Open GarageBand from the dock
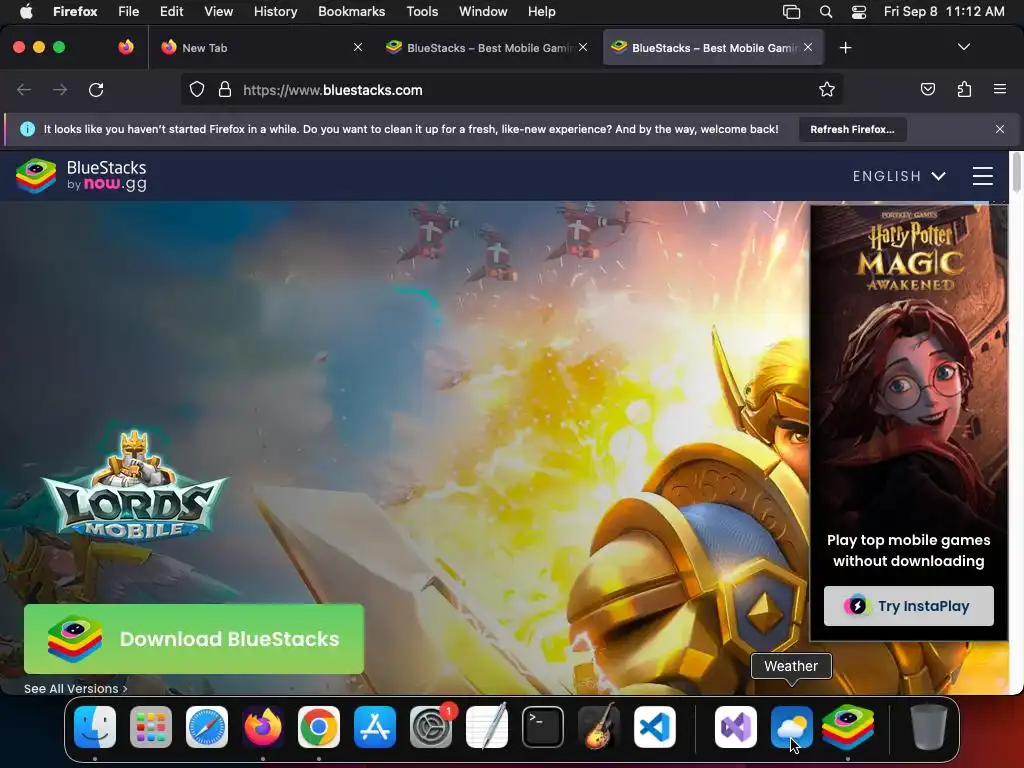1024x768 pixels. (x=599, y=727)
